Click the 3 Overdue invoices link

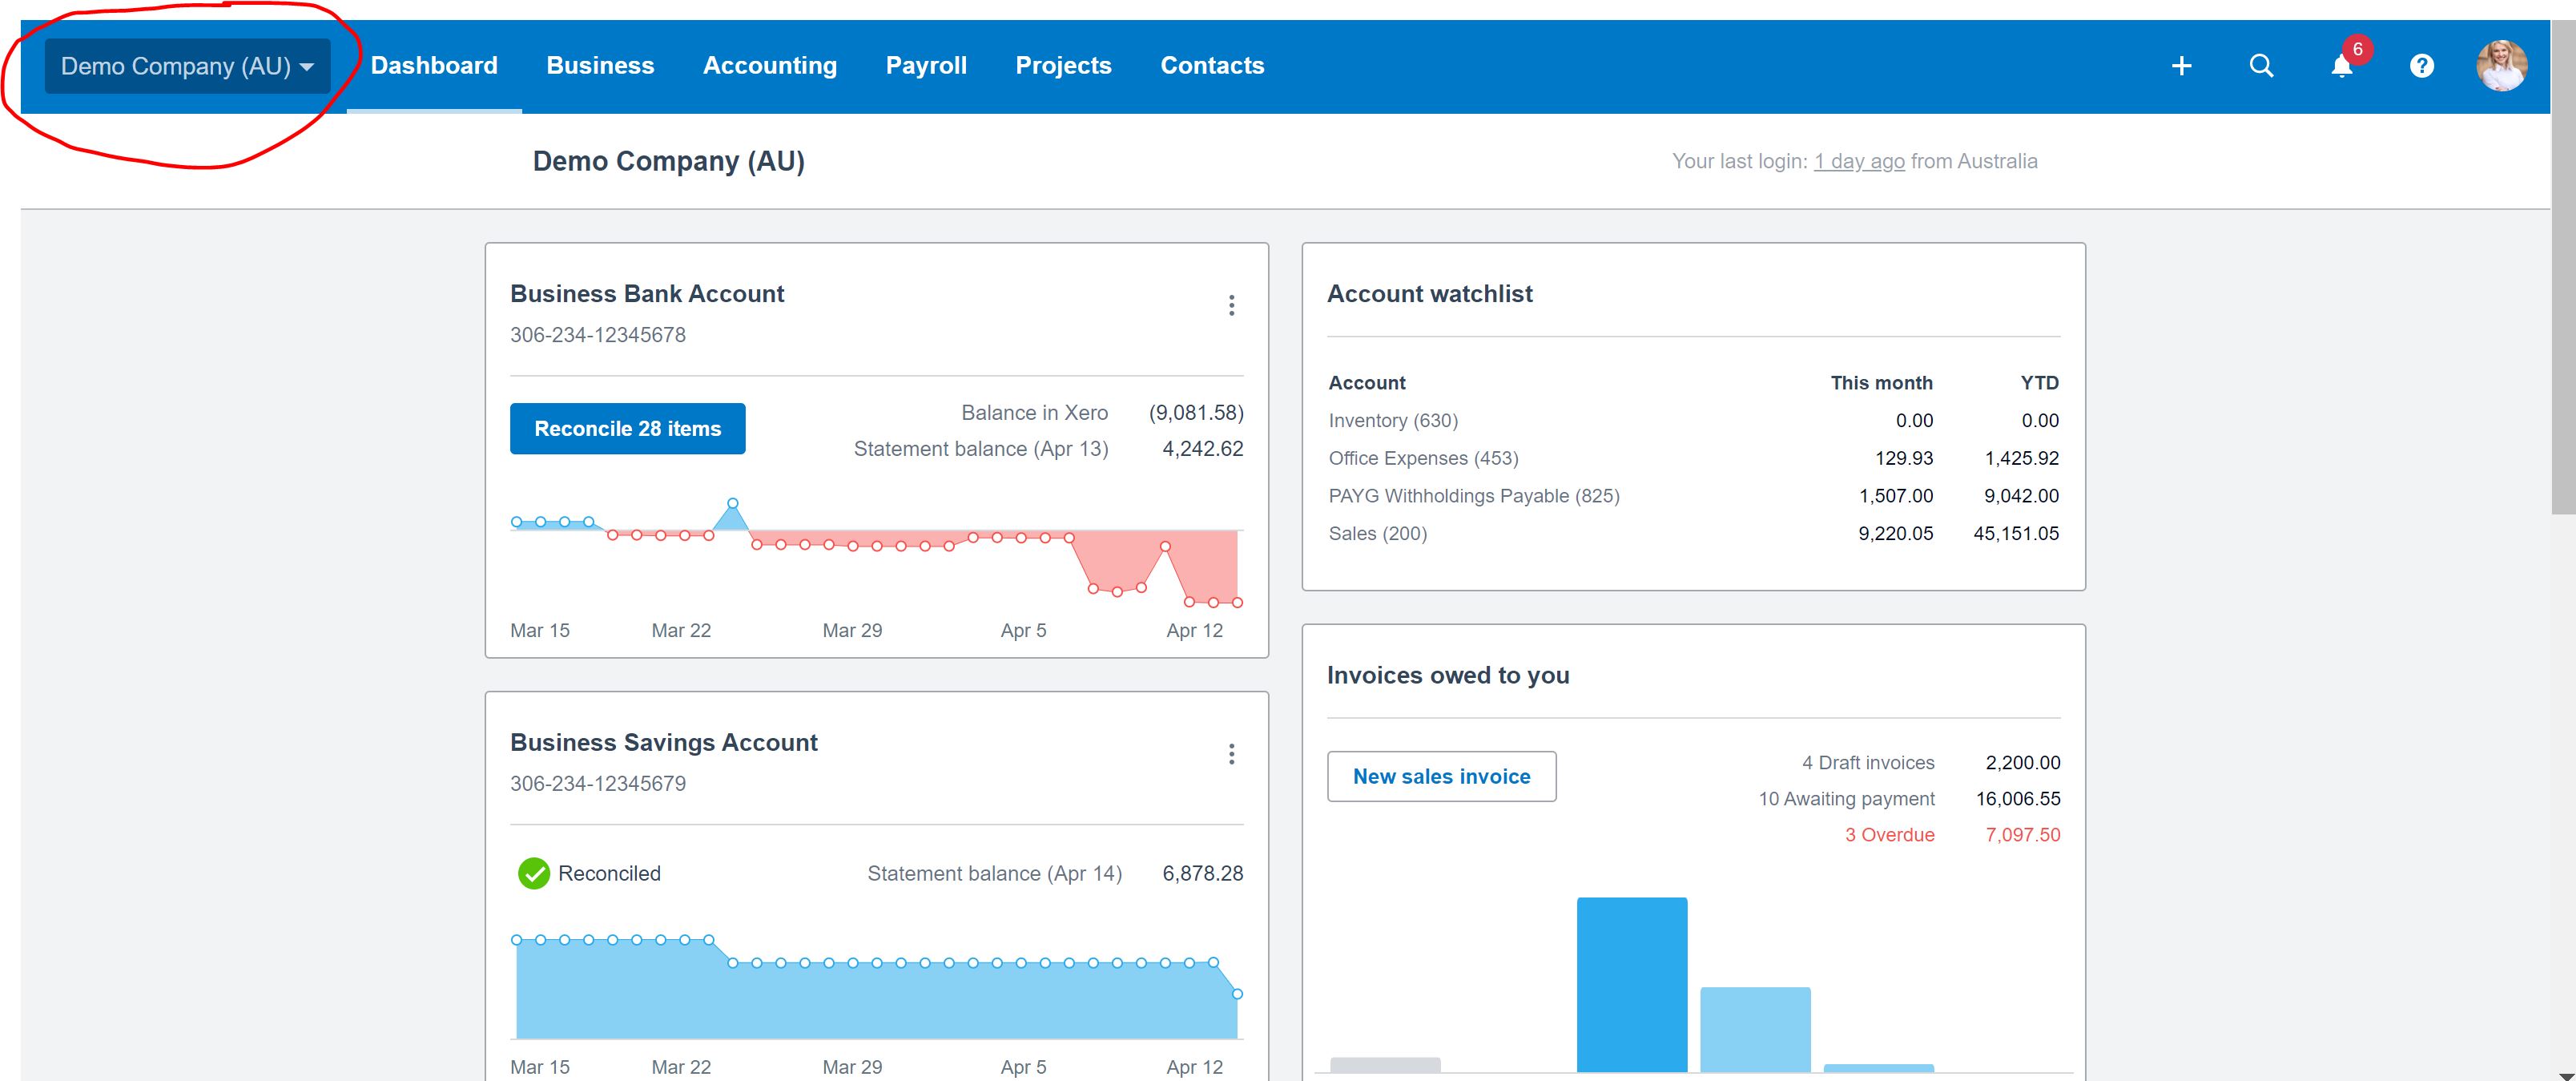click(1889, 835)
